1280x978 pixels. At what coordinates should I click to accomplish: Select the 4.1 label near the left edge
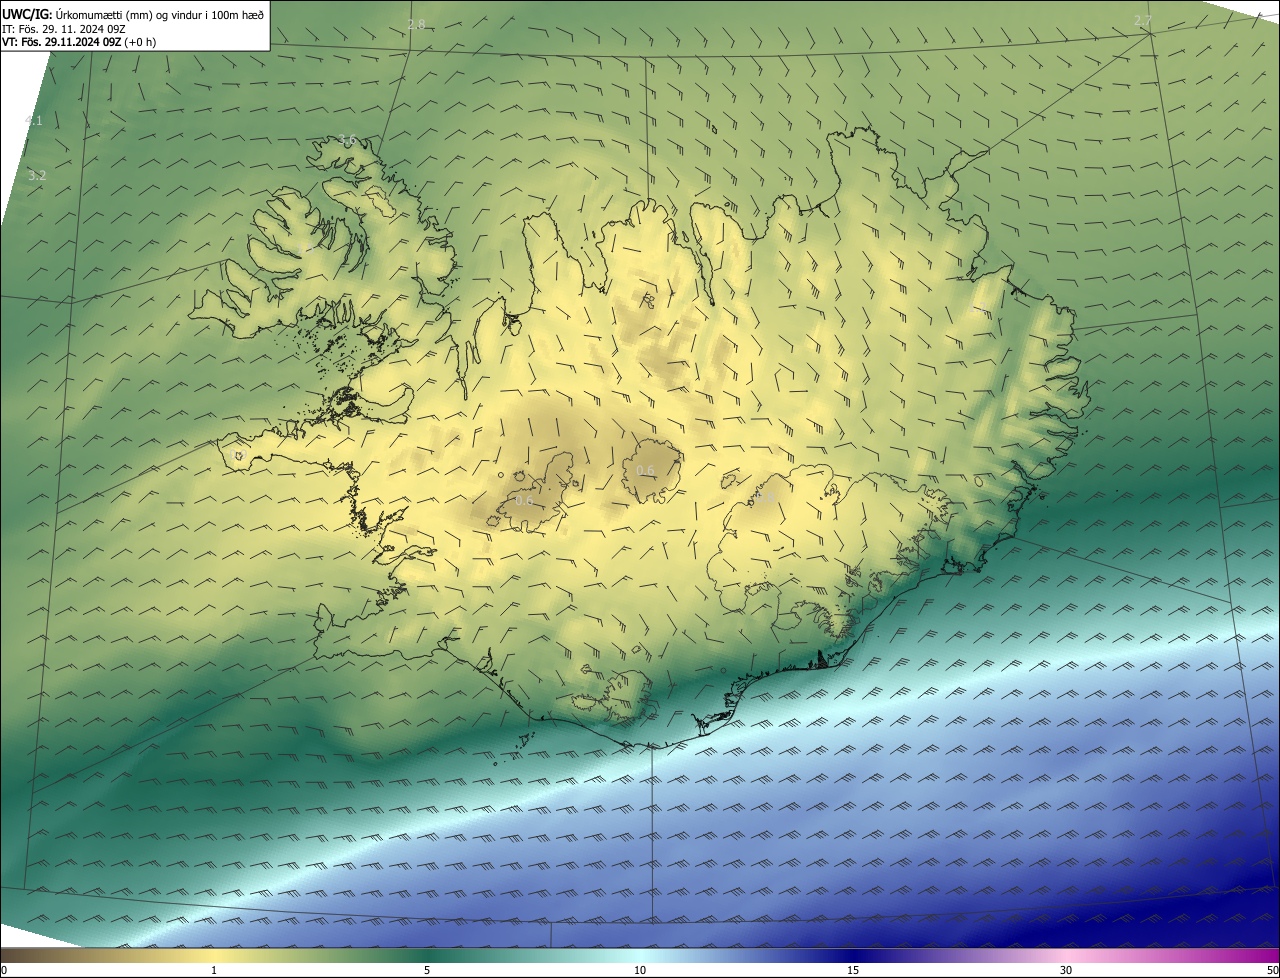tap(34, 121)
